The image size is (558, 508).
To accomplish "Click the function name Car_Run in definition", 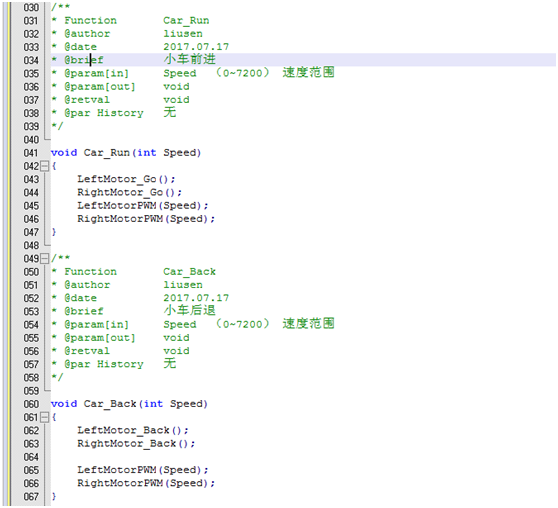I will coord(107,153).
